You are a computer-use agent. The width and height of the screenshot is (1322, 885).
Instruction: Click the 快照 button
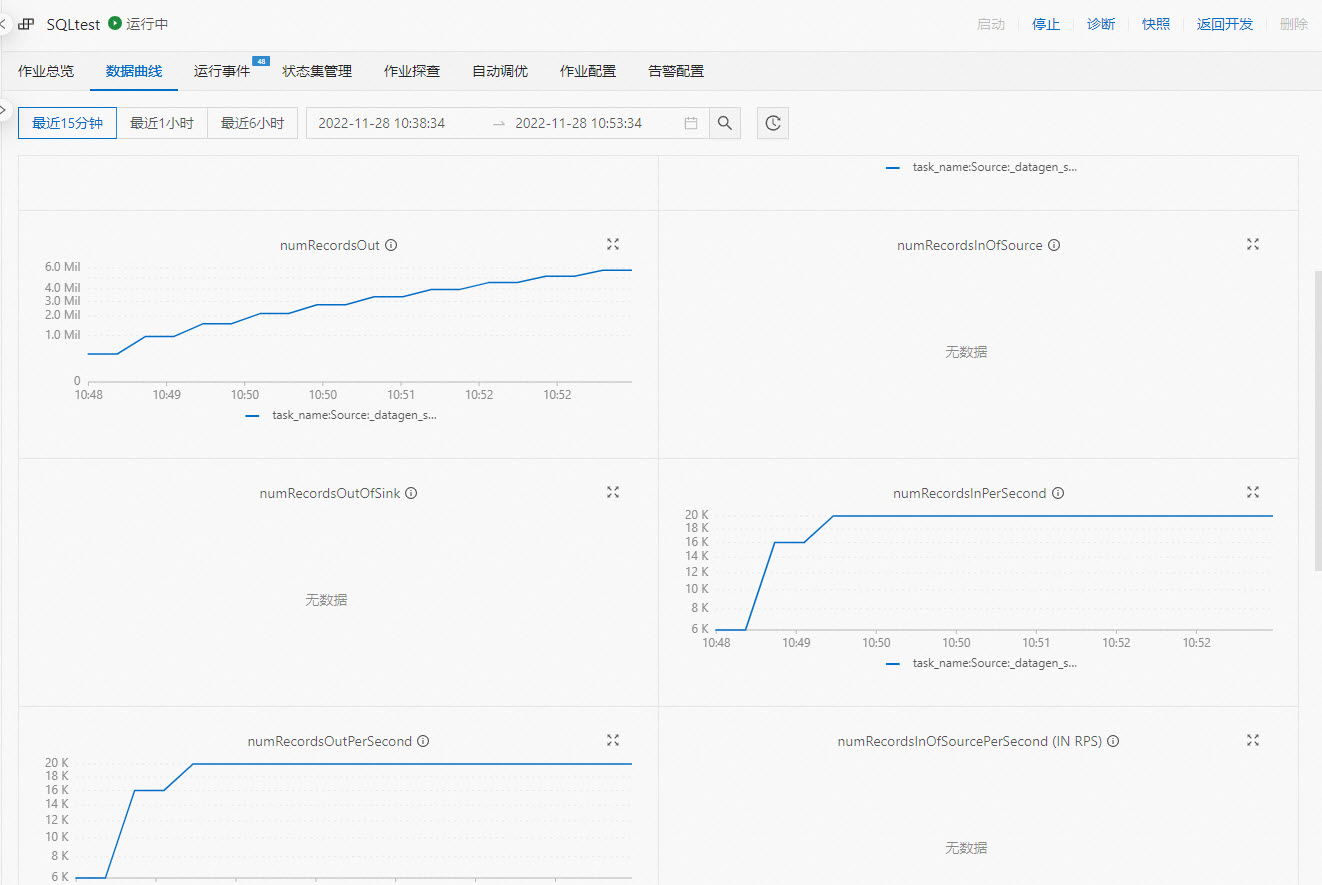click(x=1156, y=24)
